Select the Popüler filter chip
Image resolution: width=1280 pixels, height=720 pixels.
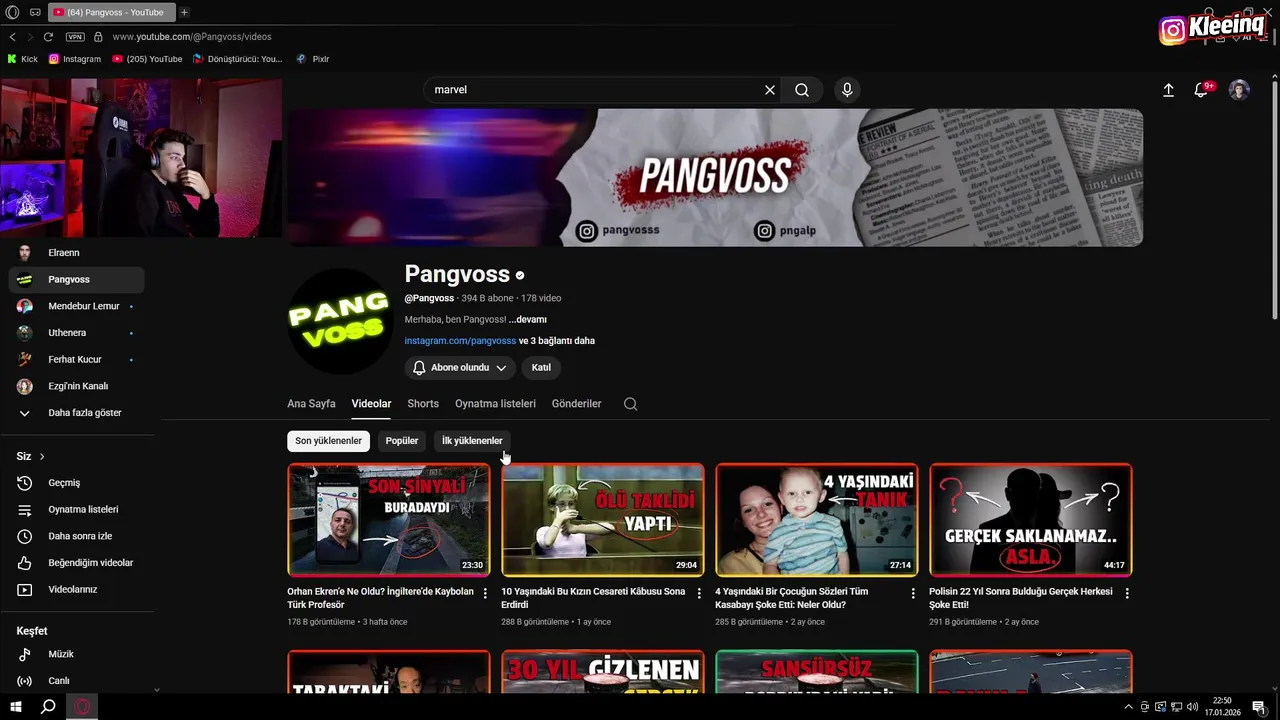pyautogui.click(x=402, y=441)
